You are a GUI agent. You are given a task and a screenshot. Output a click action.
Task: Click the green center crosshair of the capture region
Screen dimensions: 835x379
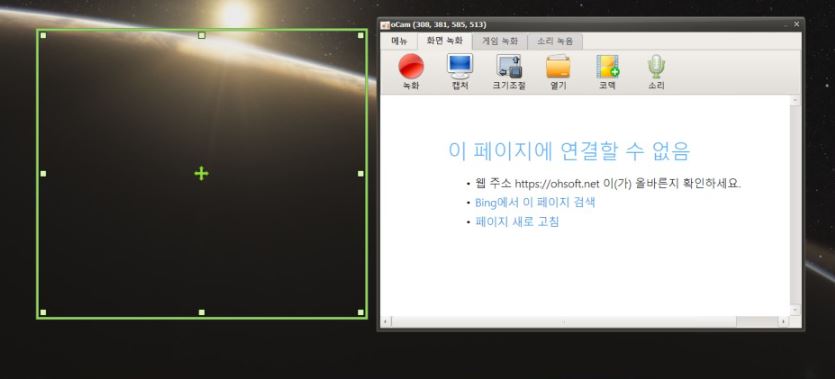[201, 174]
